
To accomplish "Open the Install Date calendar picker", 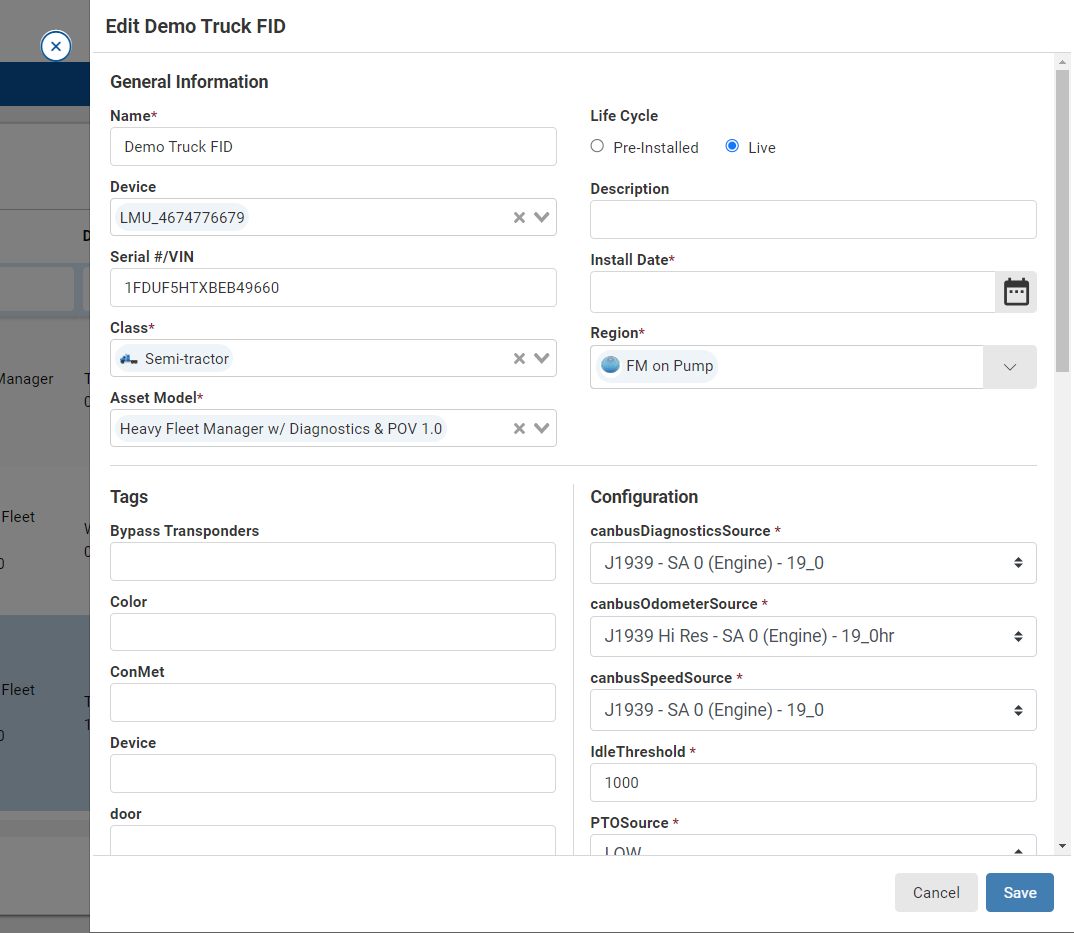I will tap(1016, 292).
